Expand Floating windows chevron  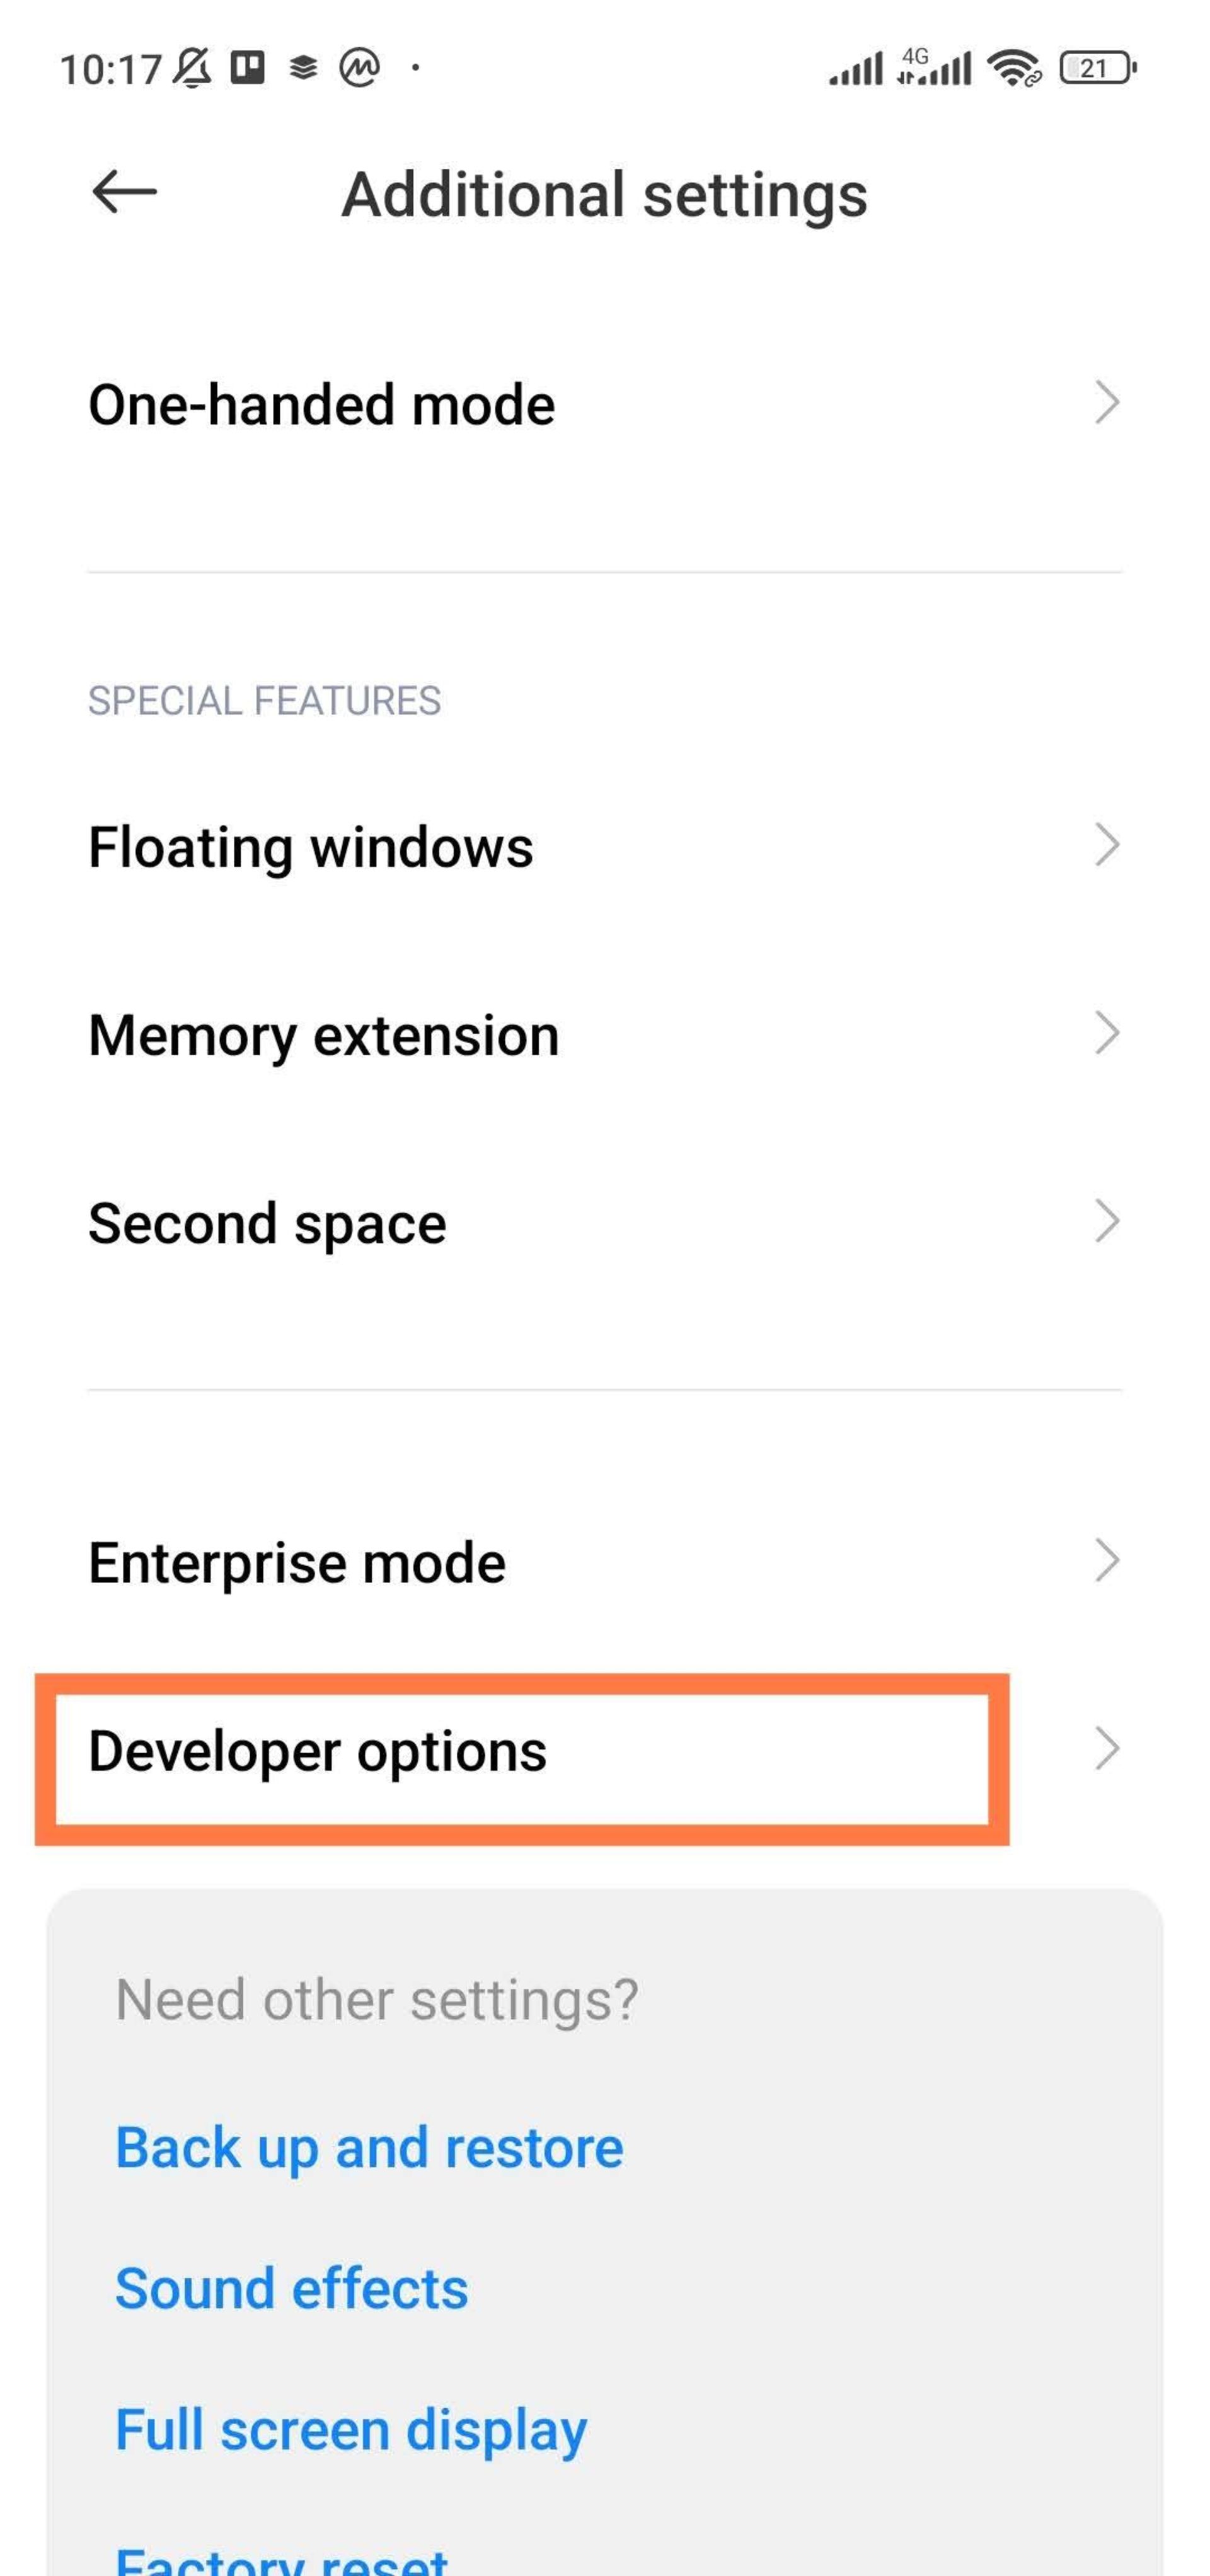[1106, 845]
